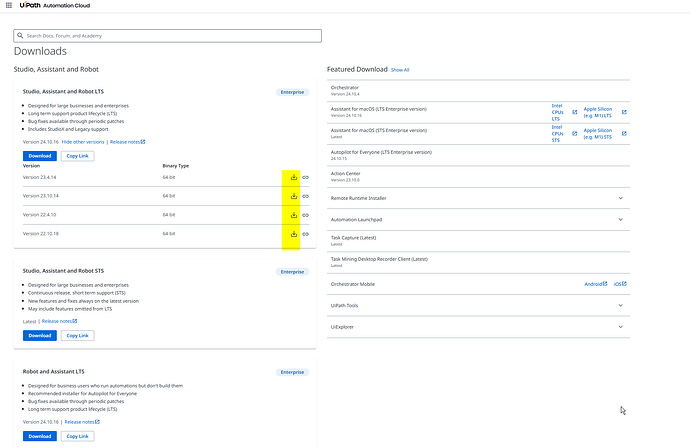Download Robot and Assistant LTS
The height and width of the screenshot is (447, 690).
coord(40,436)
